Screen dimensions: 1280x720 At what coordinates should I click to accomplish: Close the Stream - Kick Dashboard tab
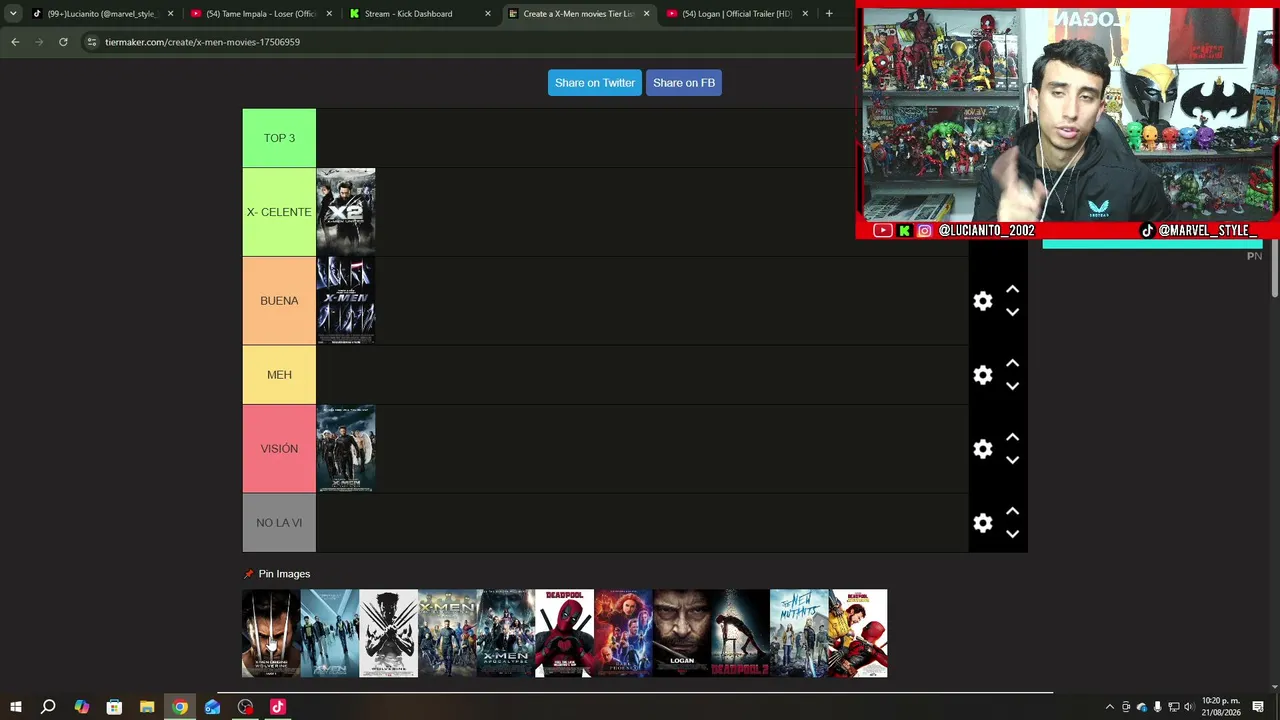488,14
